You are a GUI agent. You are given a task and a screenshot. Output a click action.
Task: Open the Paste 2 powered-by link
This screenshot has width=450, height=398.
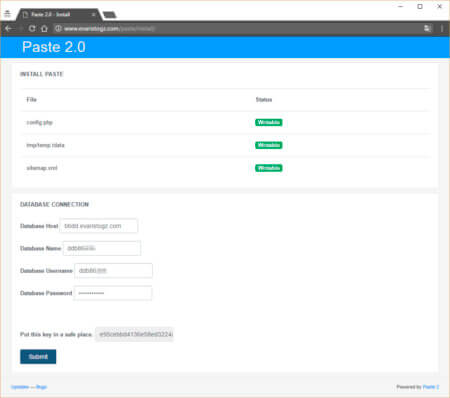click(x=431, y=387)
